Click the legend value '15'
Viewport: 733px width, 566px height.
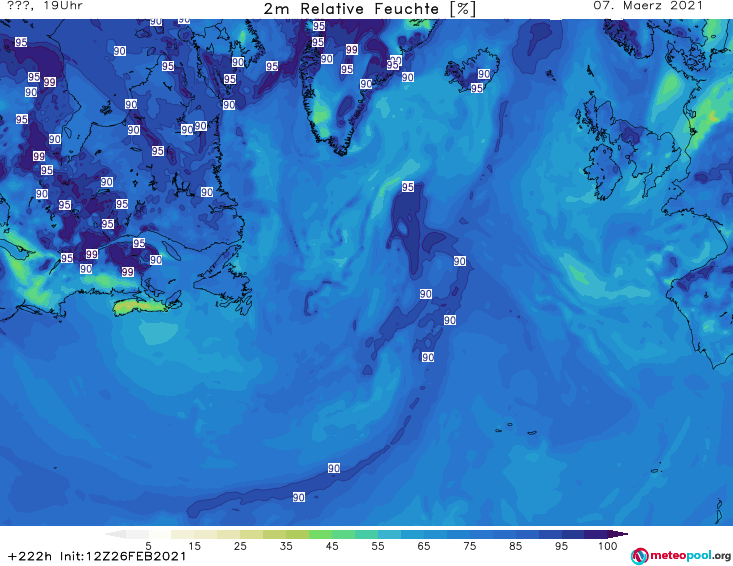(x=194, y=546)
